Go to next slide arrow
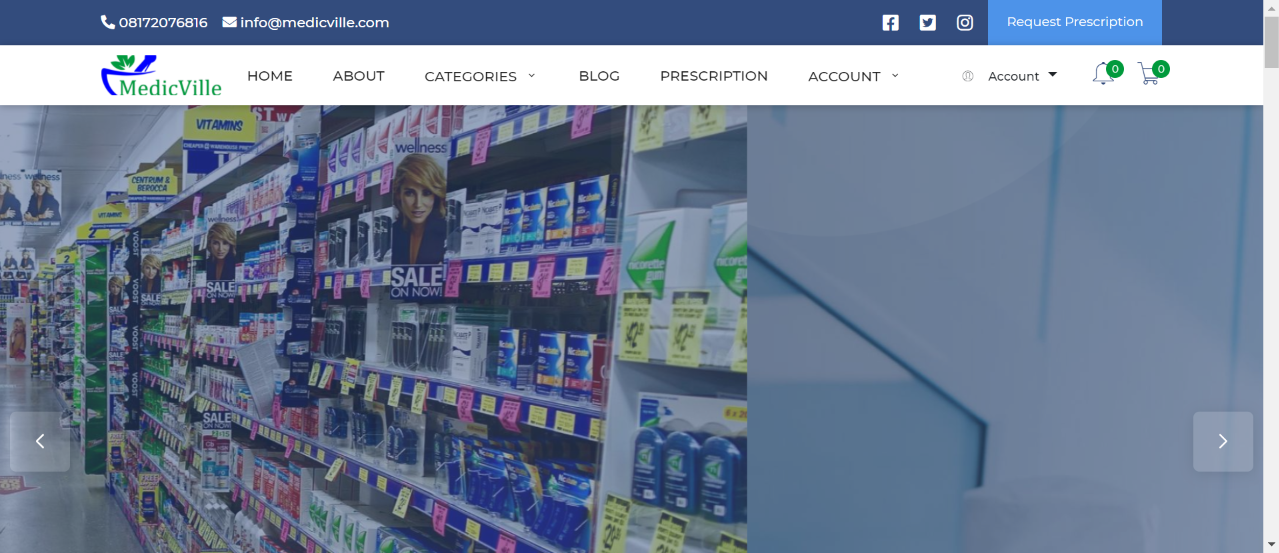Screen dimensions: 1279x553 (1222, 441)
